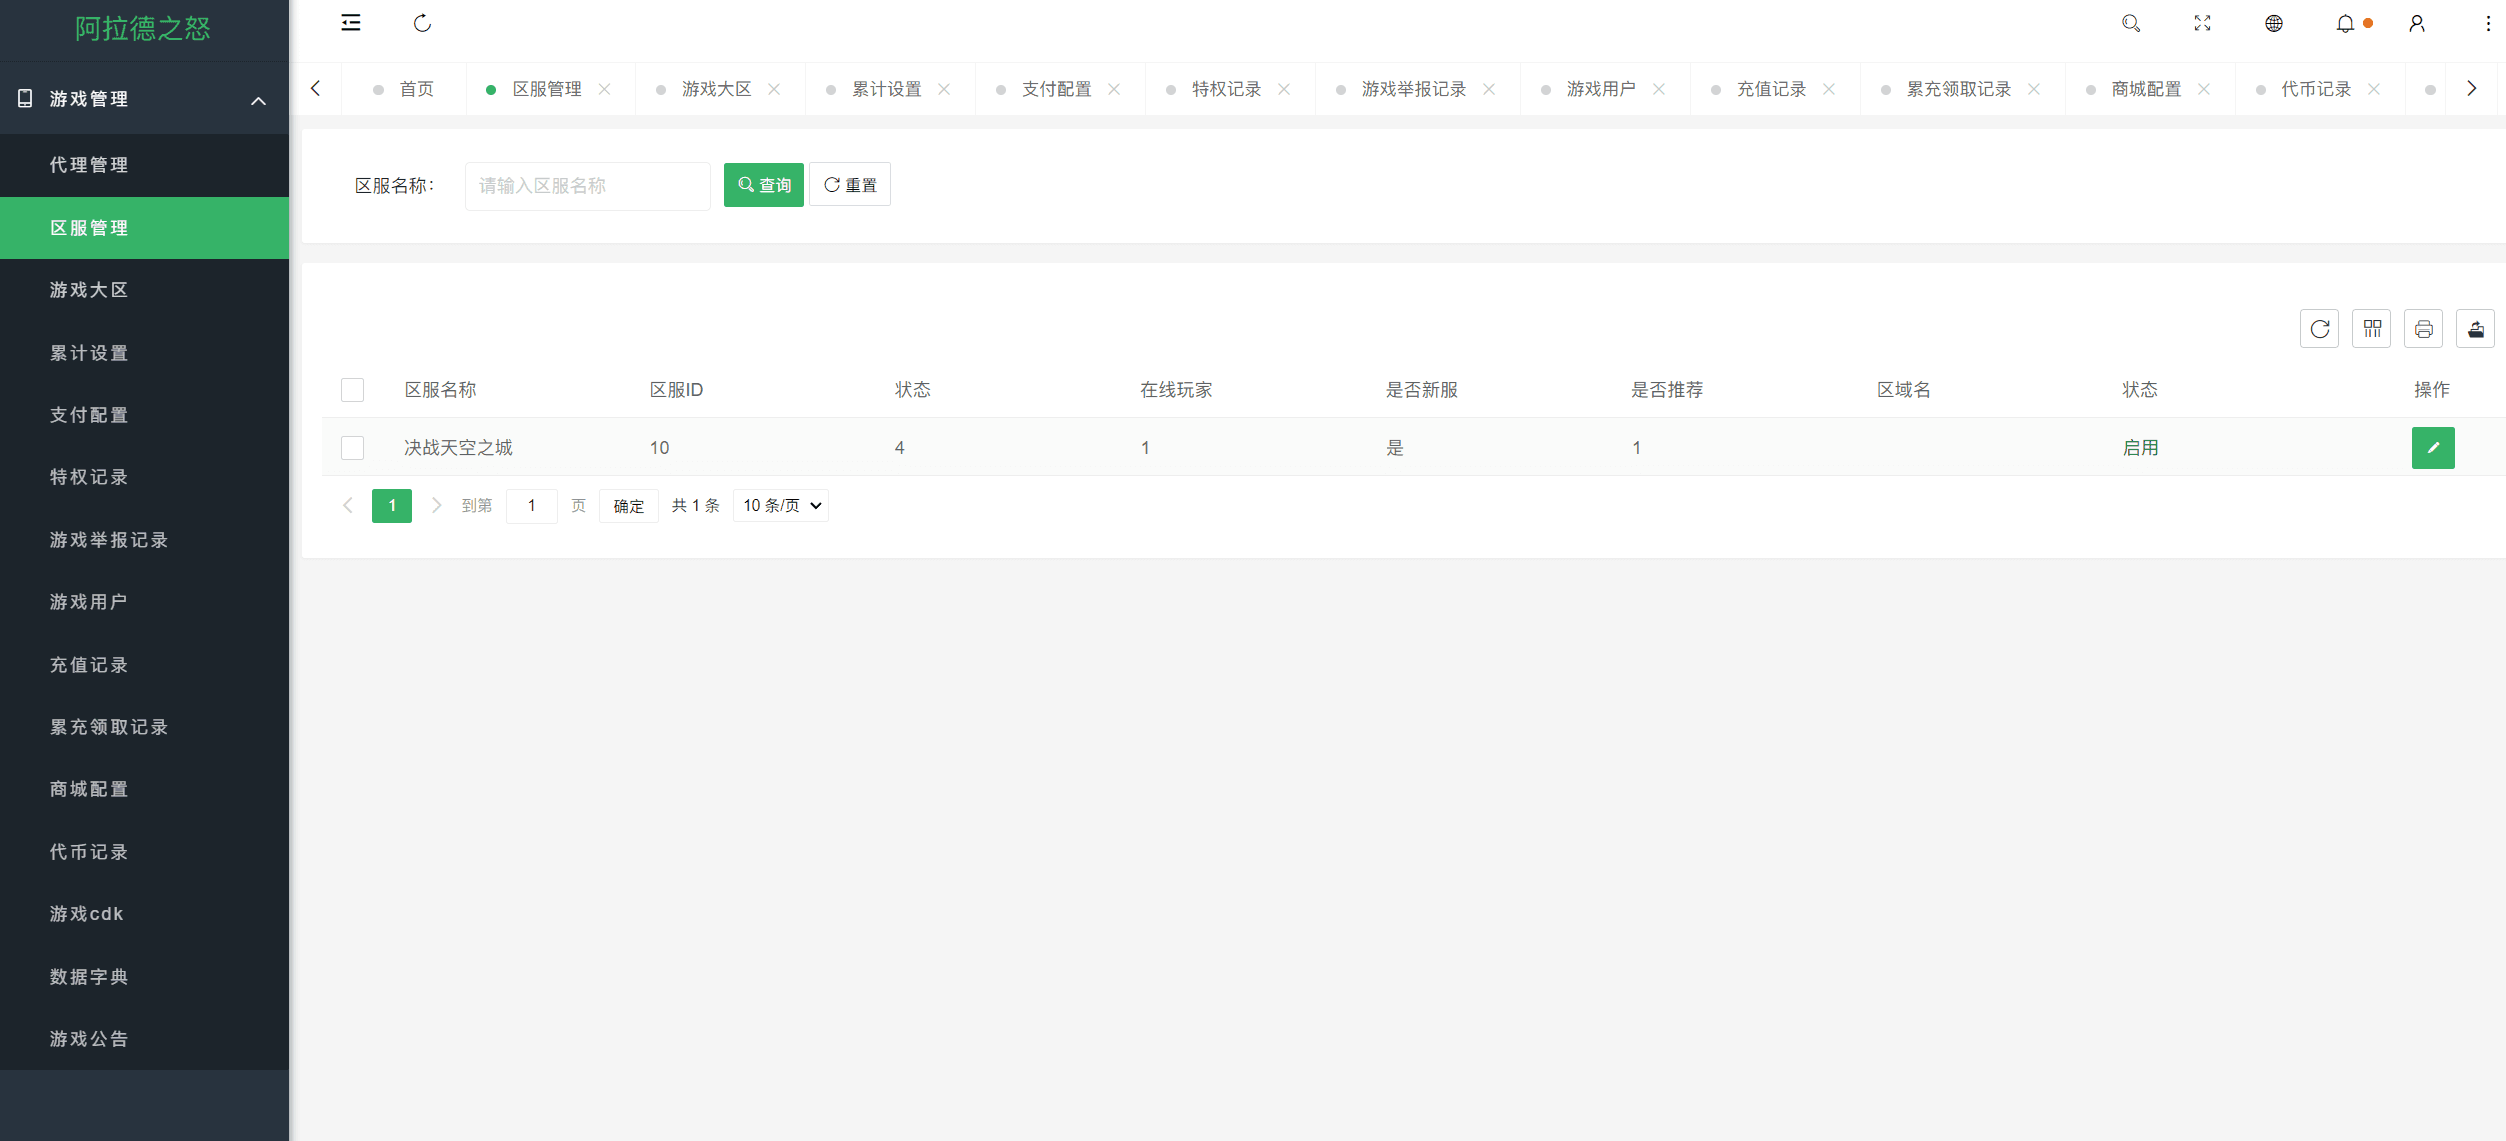
Task: Click the green edit pencil for 决战天空之城
Action: pyautogui.click(x=2432, y=448)
